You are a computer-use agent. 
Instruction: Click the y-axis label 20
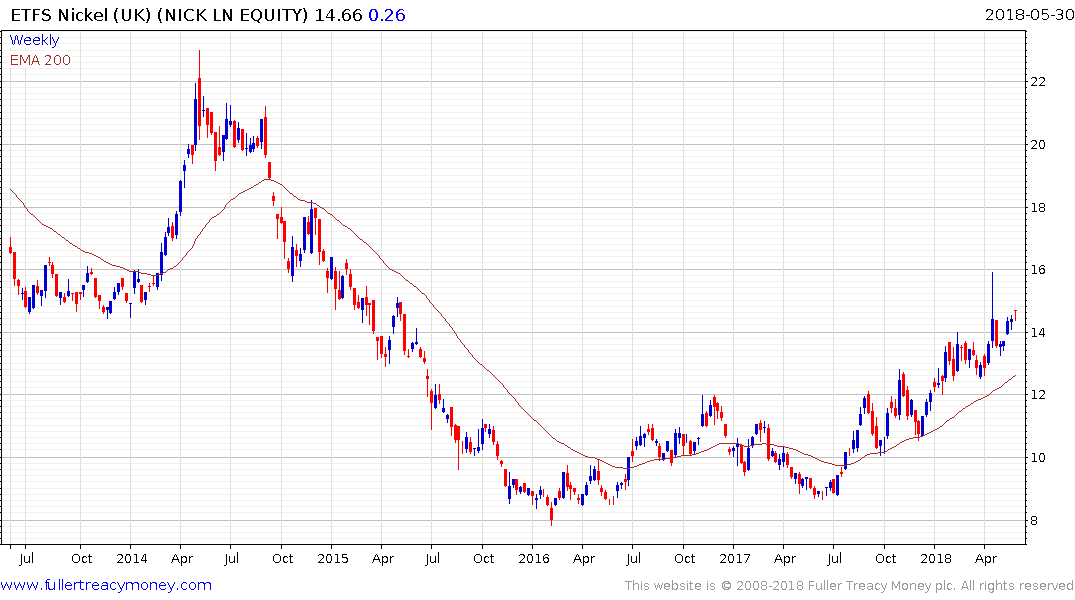coord(1038,145)
